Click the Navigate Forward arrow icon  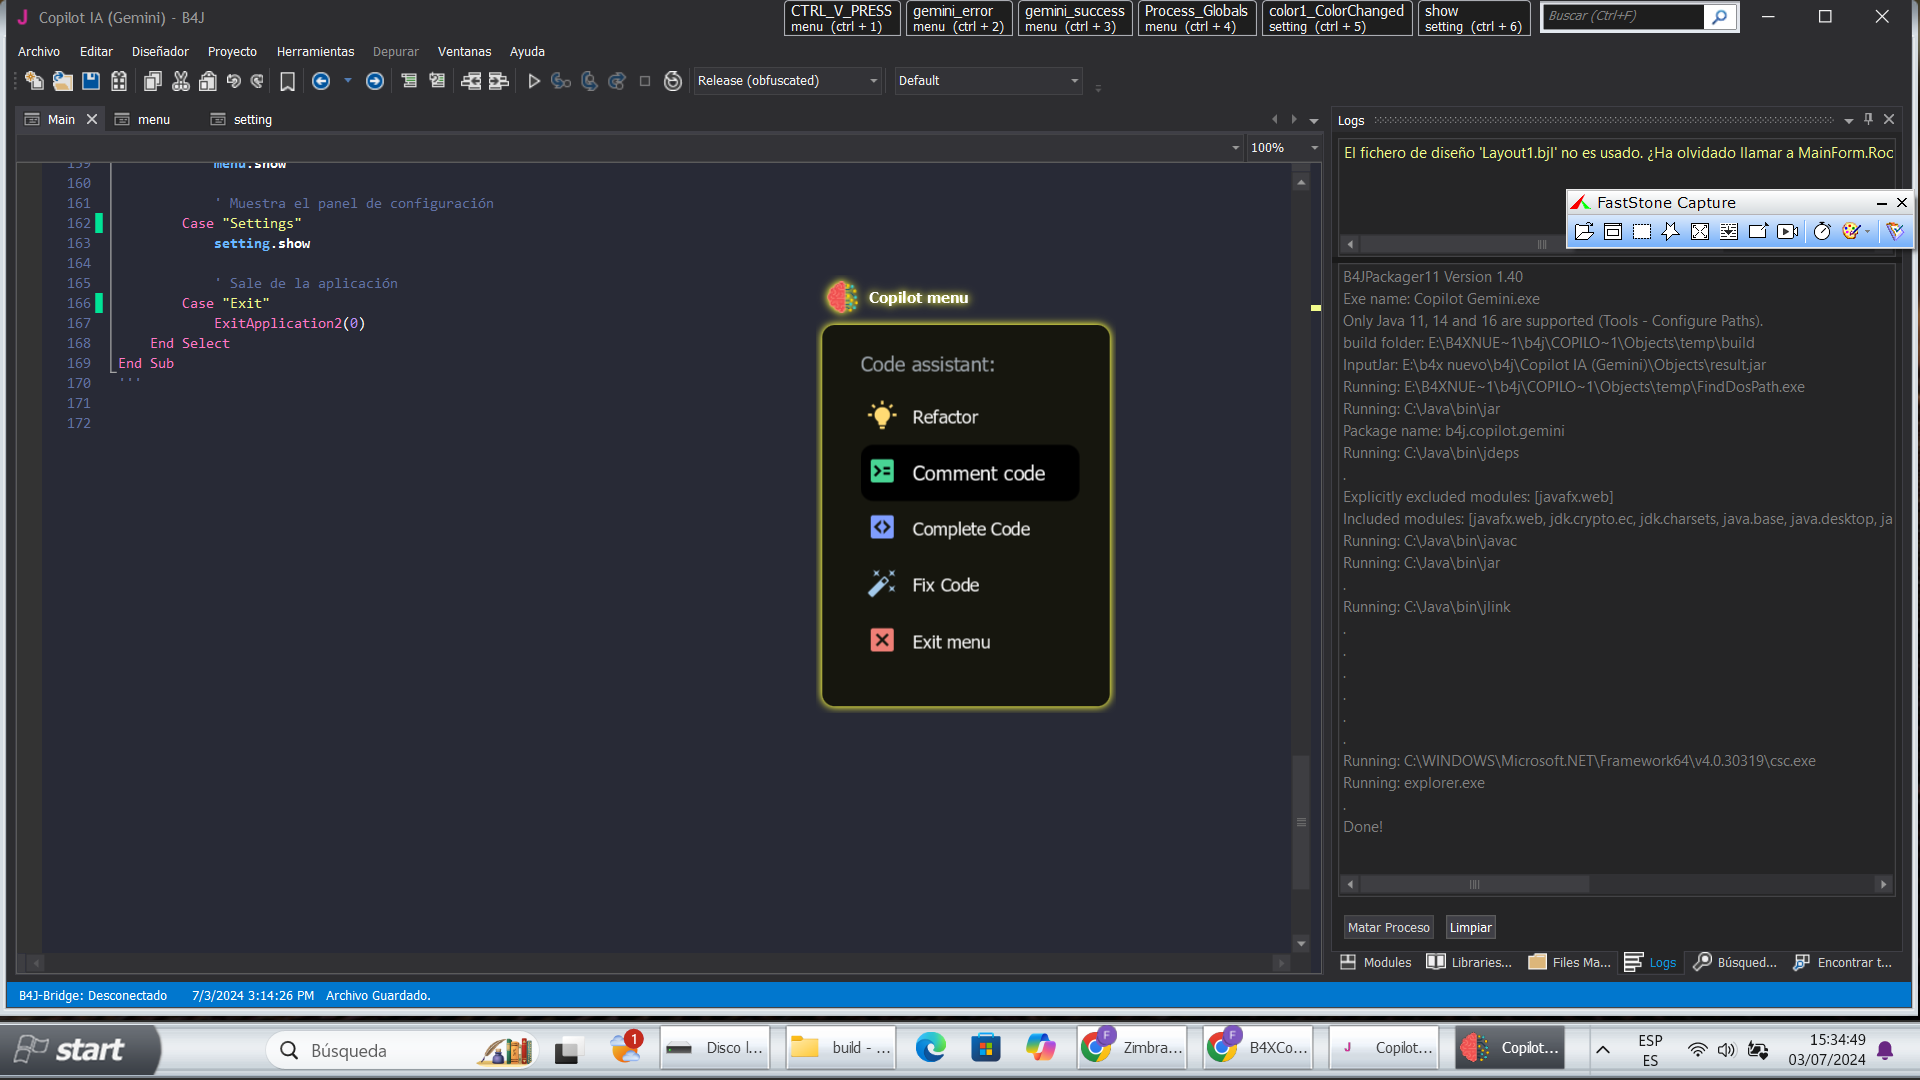tap(375, 81)
